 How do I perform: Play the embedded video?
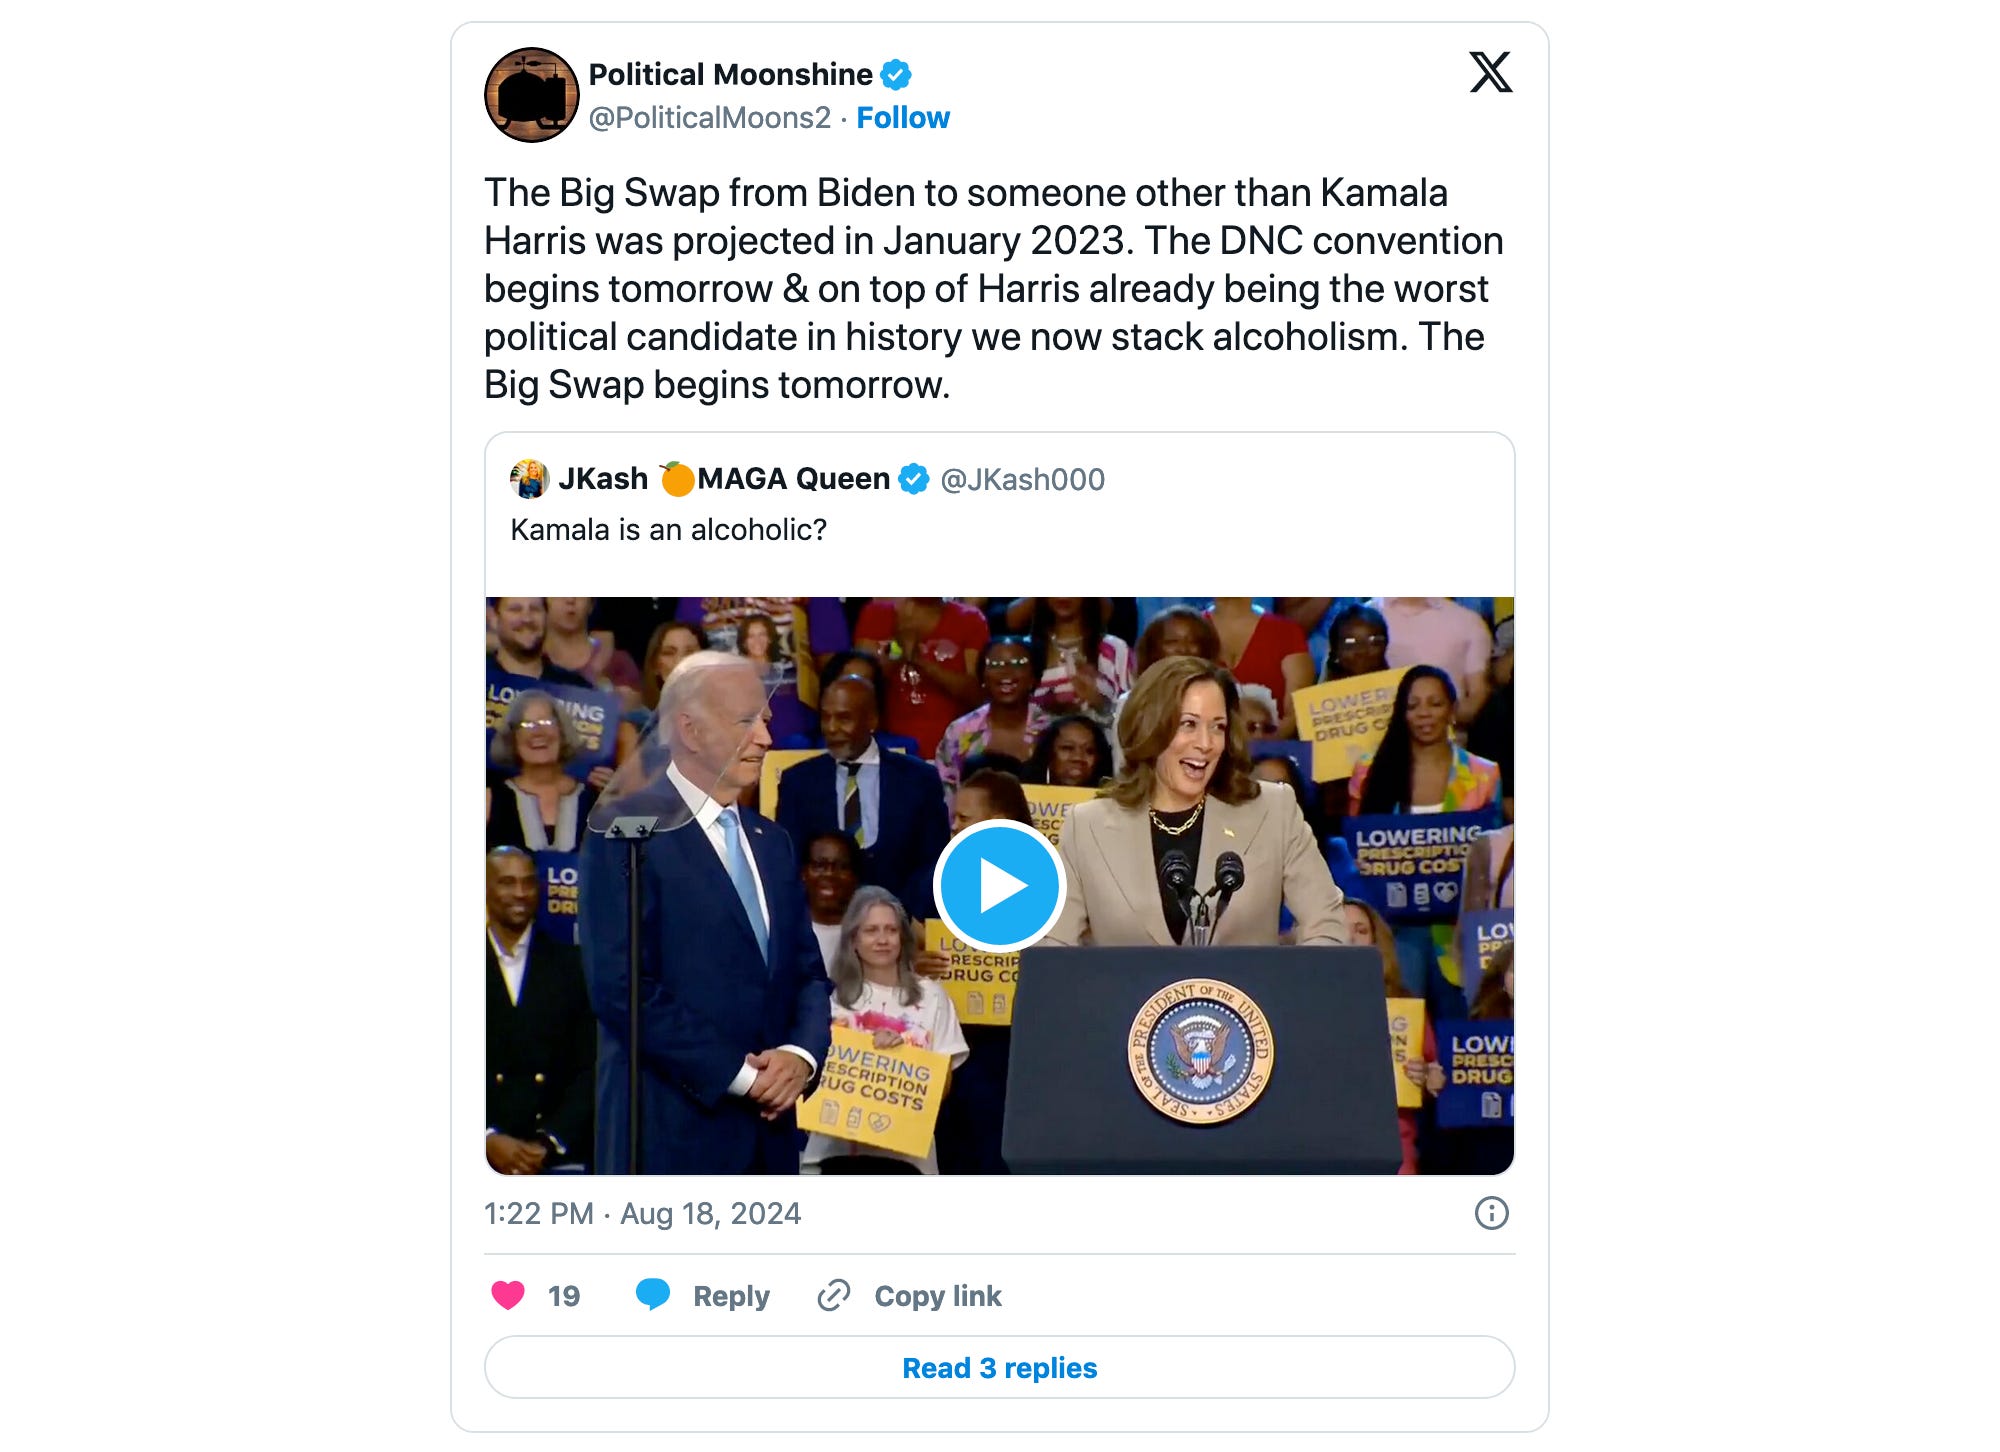pyautogui.click(x=999, y=886)
